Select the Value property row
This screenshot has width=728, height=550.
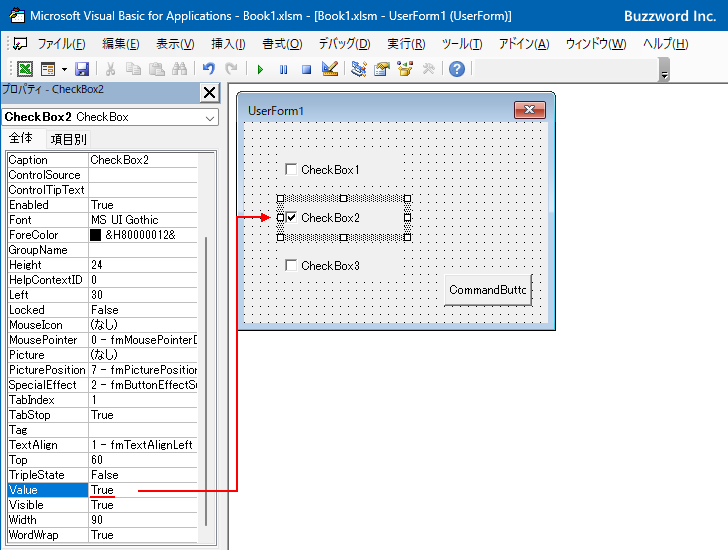(103, 490)
